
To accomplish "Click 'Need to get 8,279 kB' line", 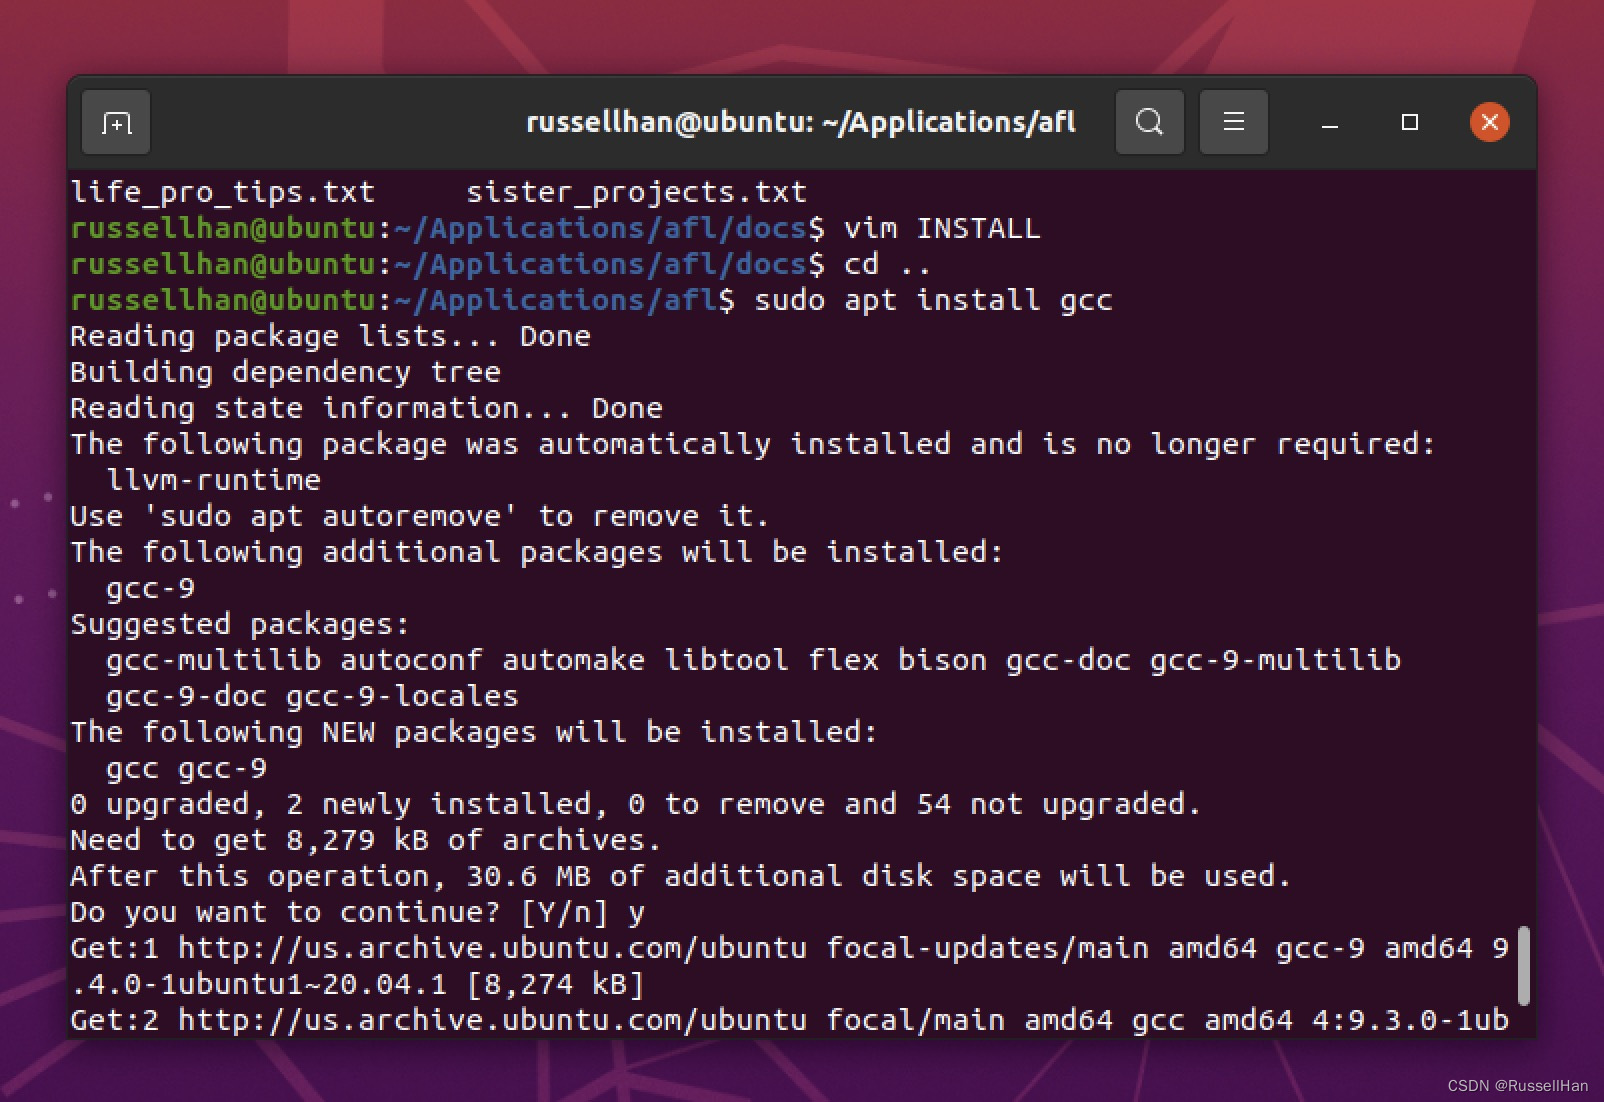I will point(365,840).
